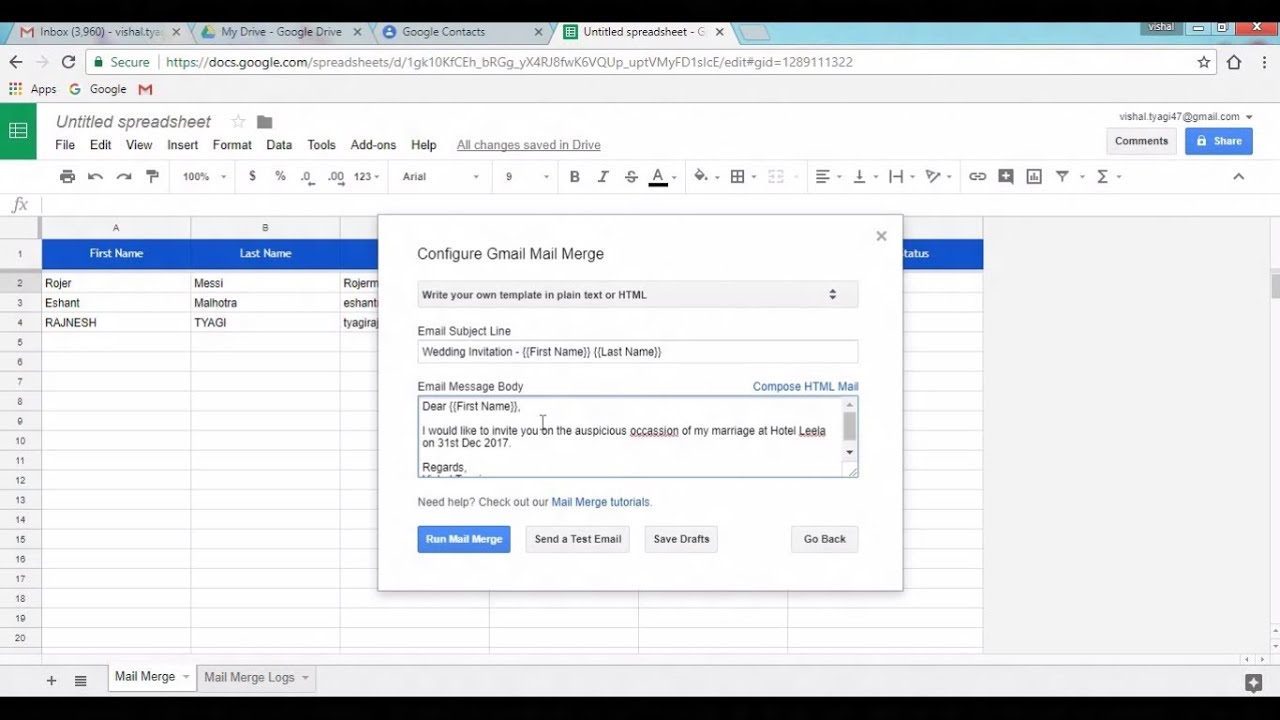This screenshot has height=720, width=1280.
Task: Expand the Mail Merge Logs tab menu
Action: [305, 677]
